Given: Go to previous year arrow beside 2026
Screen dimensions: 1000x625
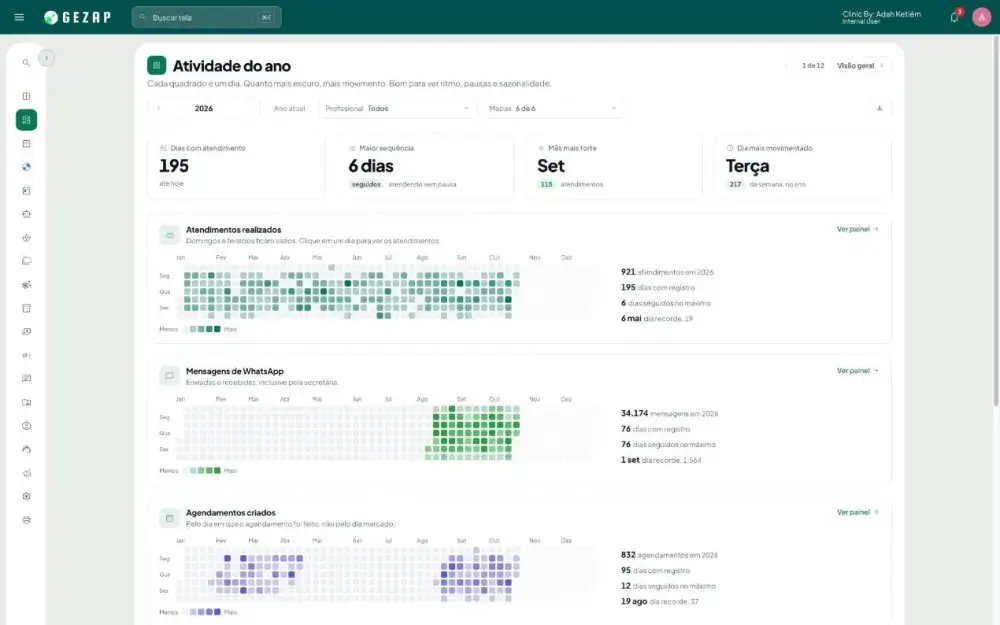Looking at the screenshot, I should [x=159, y=108].
